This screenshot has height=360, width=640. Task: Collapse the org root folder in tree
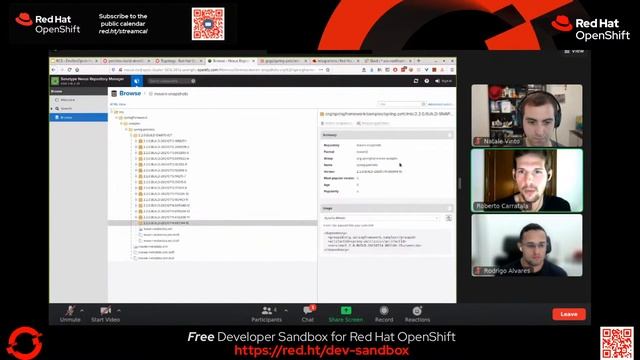(112, 111)
